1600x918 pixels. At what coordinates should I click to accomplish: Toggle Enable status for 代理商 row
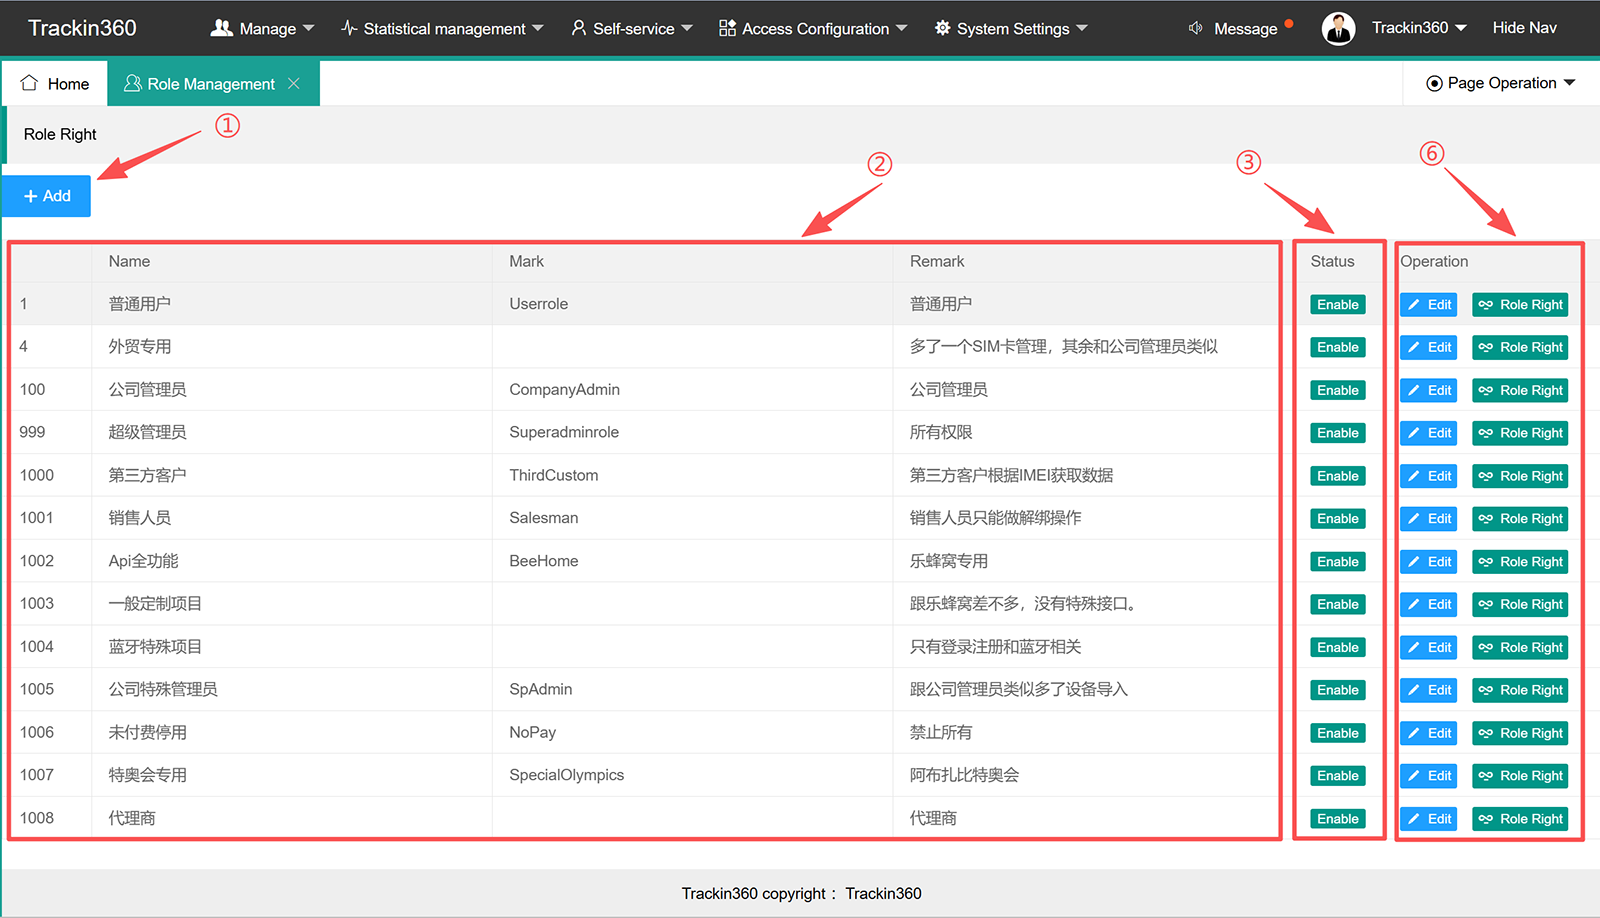point(1338,819)
